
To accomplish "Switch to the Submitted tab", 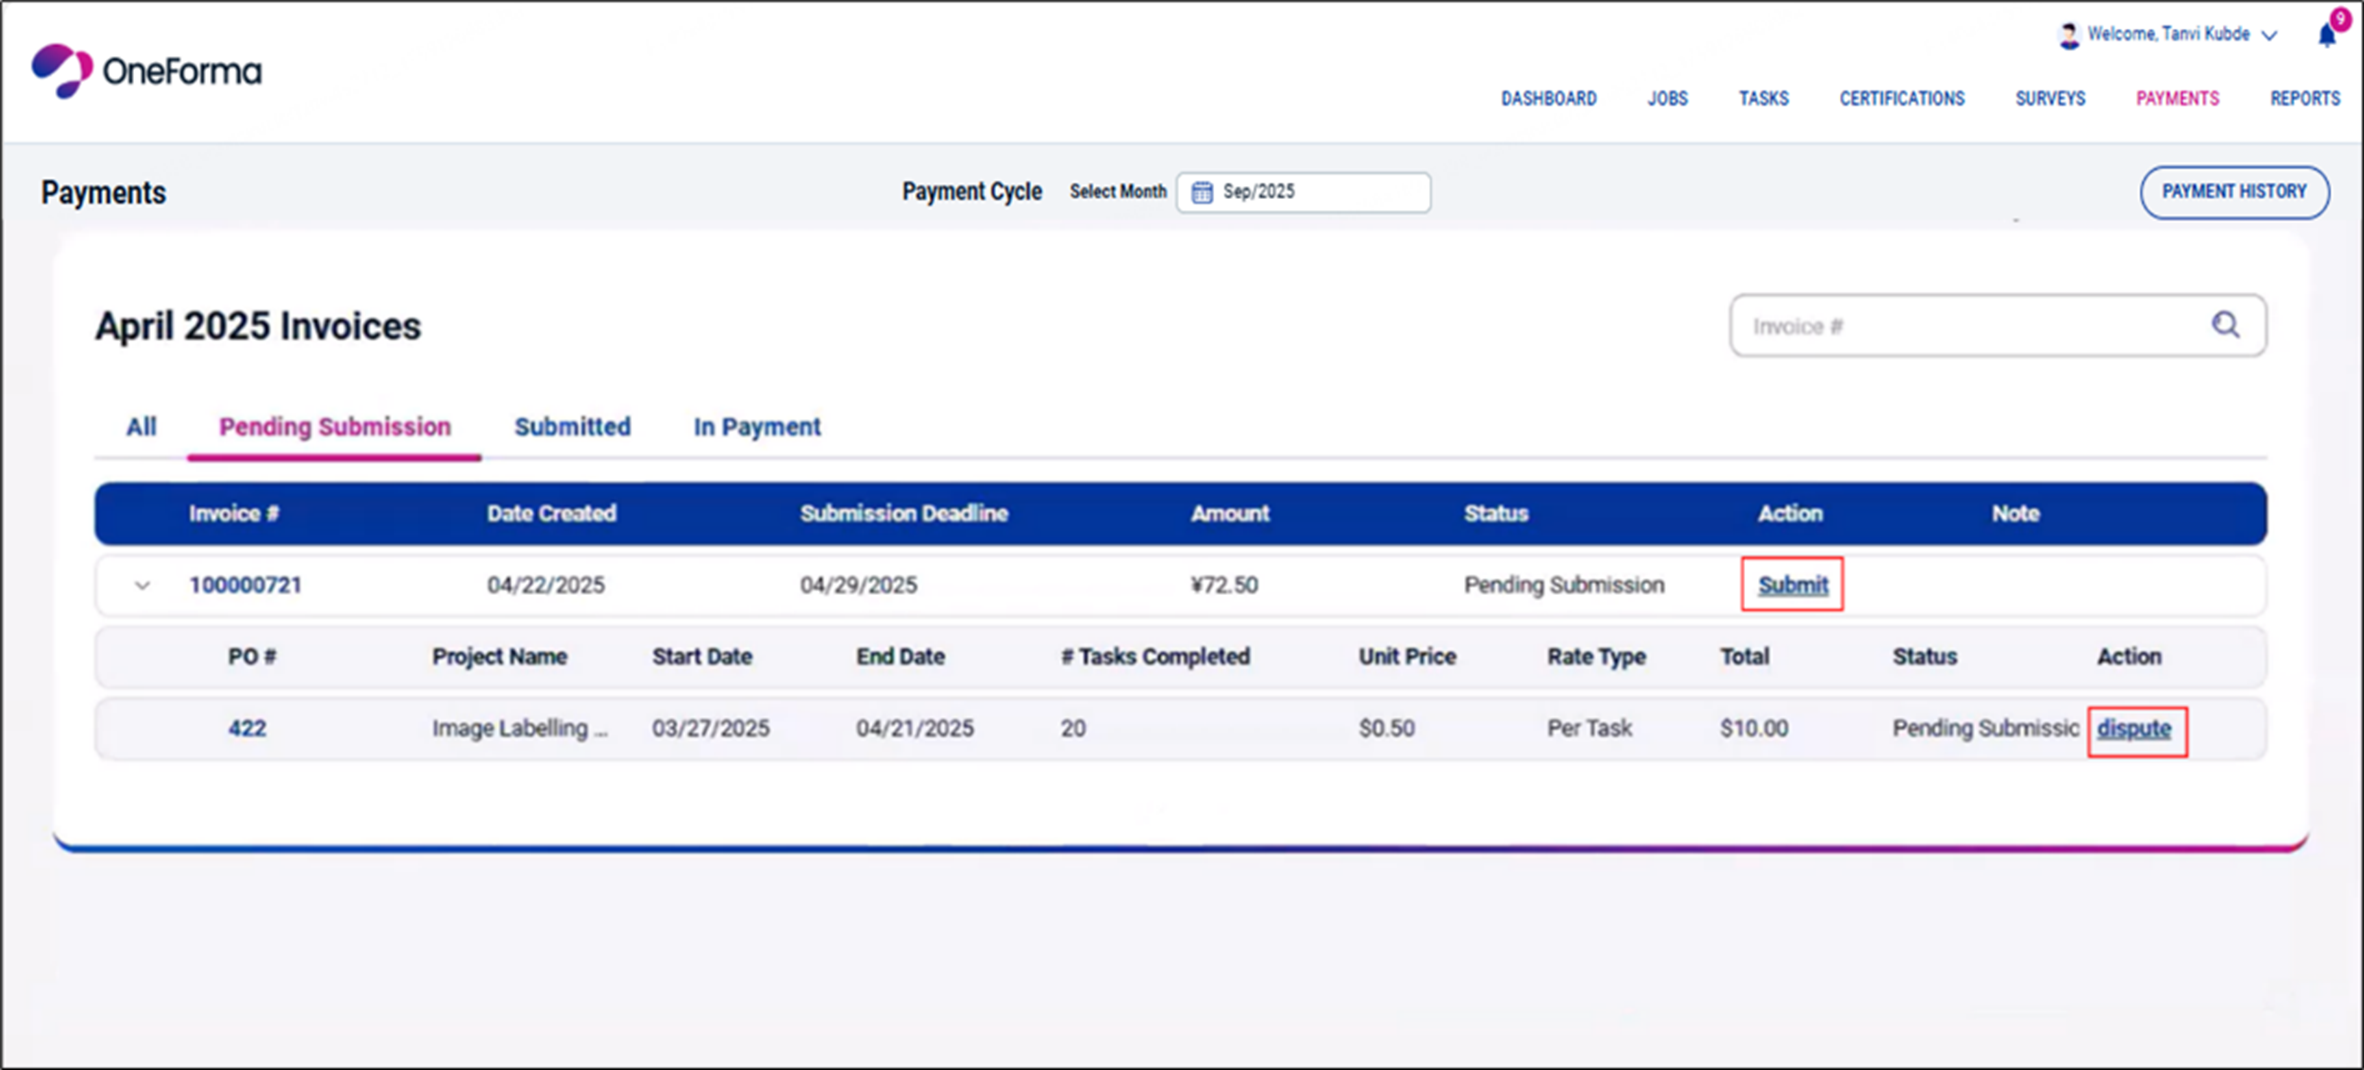I will (x=572, y=427).
